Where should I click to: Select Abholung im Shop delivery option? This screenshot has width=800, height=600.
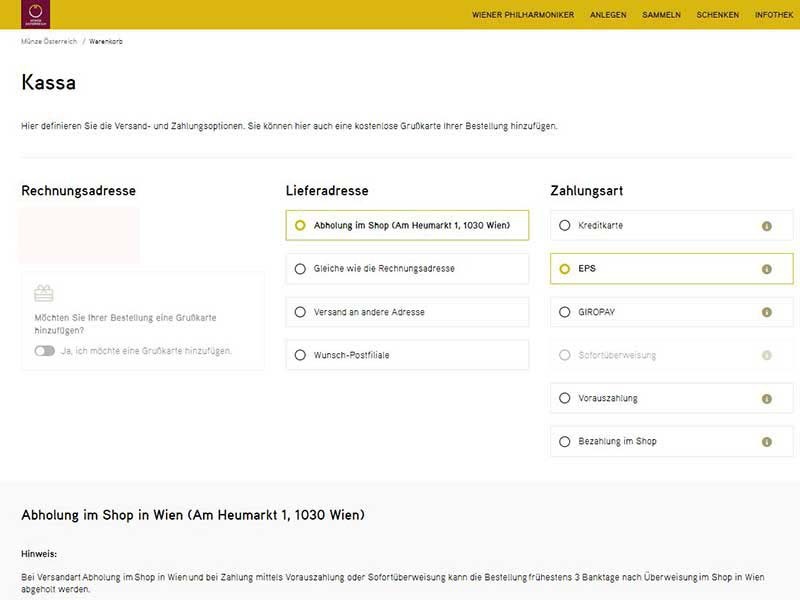coord(300,226)
